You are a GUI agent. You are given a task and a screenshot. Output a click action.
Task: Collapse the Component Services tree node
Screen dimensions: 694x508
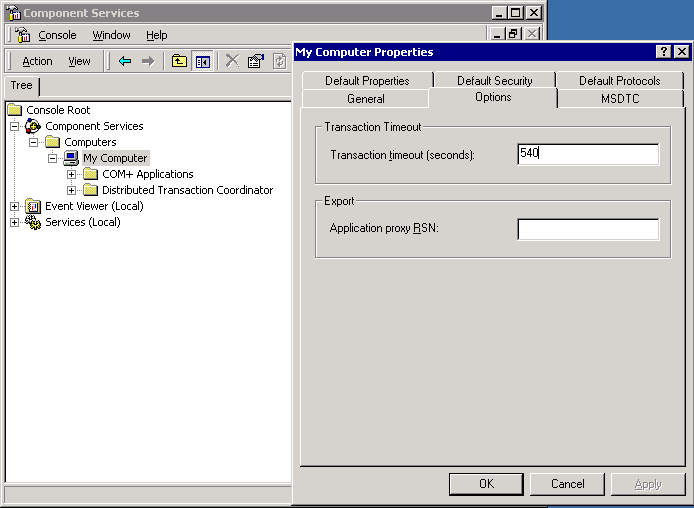point(15,127)
